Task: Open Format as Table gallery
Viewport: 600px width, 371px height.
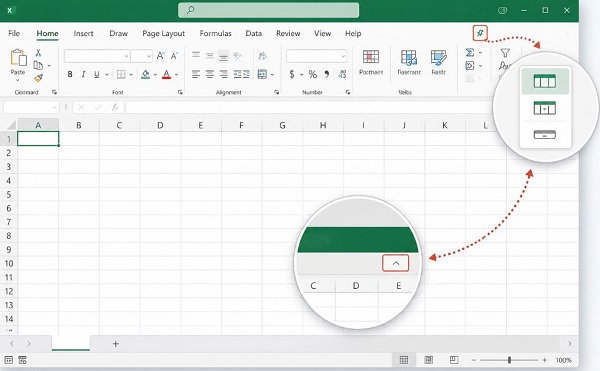Action: tap(409, 62)
